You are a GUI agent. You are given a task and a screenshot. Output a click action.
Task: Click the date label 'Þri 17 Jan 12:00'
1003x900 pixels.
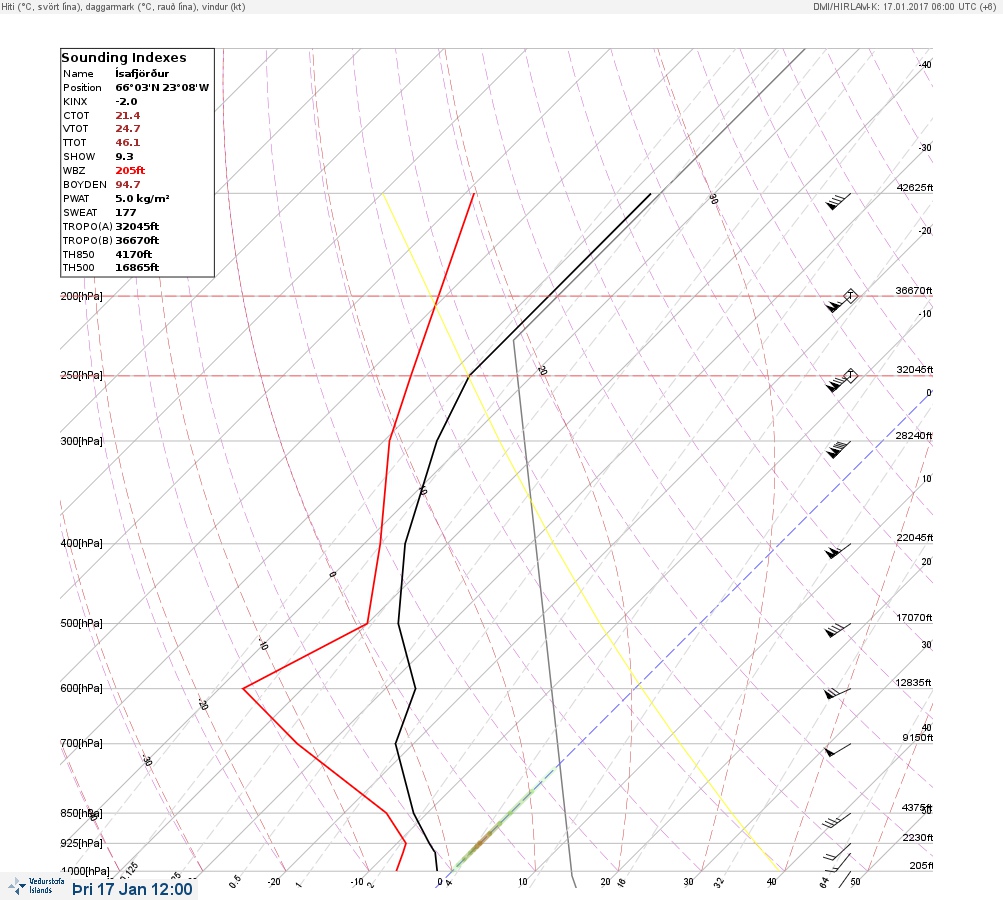[132, 889]
